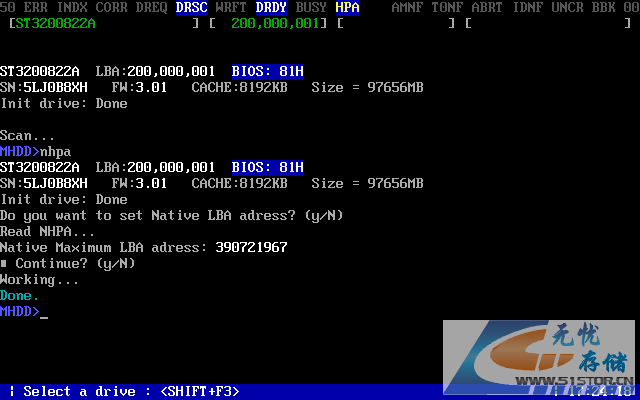This screenshot has height=400, width=640.
Task: Click the UNCR error flag
Action: [567, 7]
